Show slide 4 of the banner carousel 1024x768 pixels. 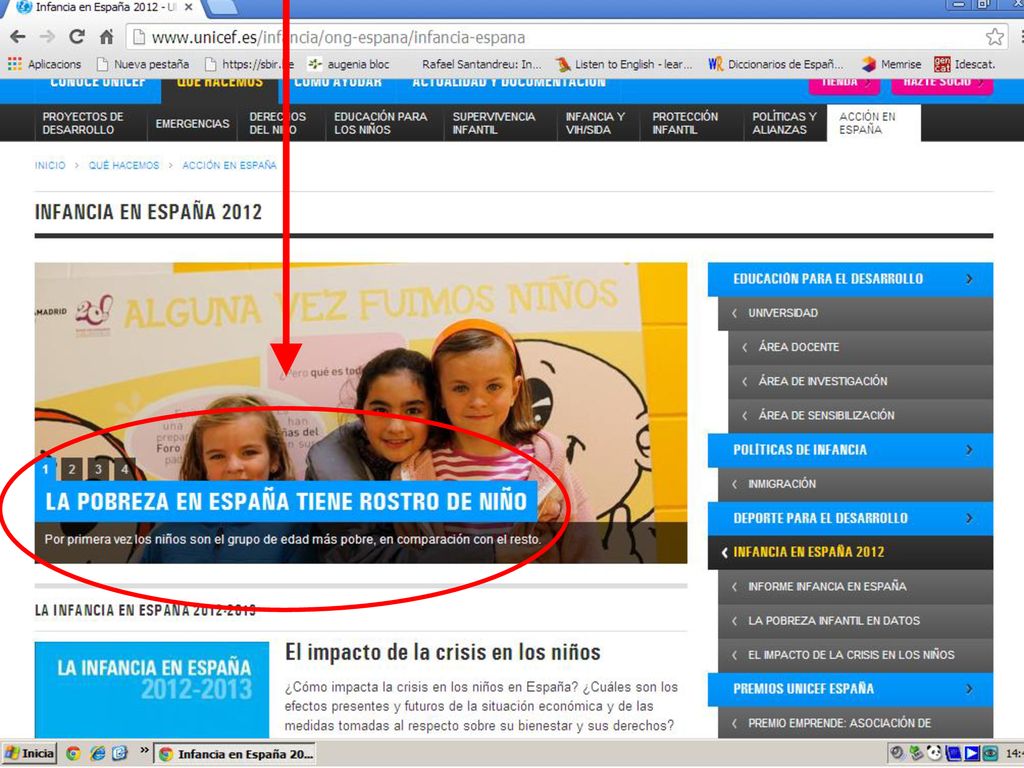(x=124, y=468)
